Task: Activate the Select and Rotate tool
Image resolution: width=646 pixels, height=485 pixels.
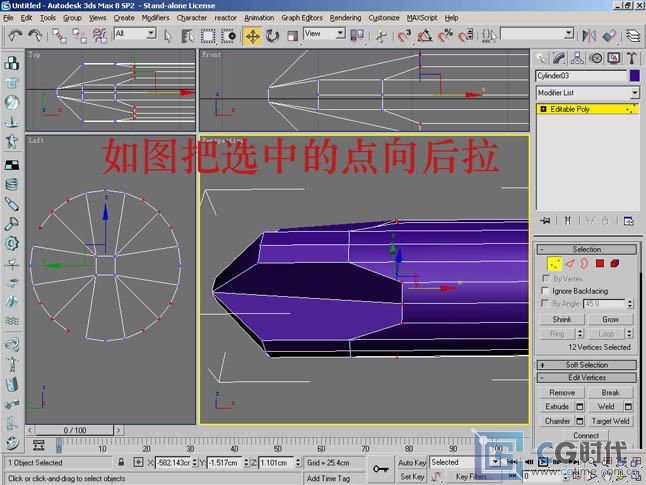Action: click(272, 36)
